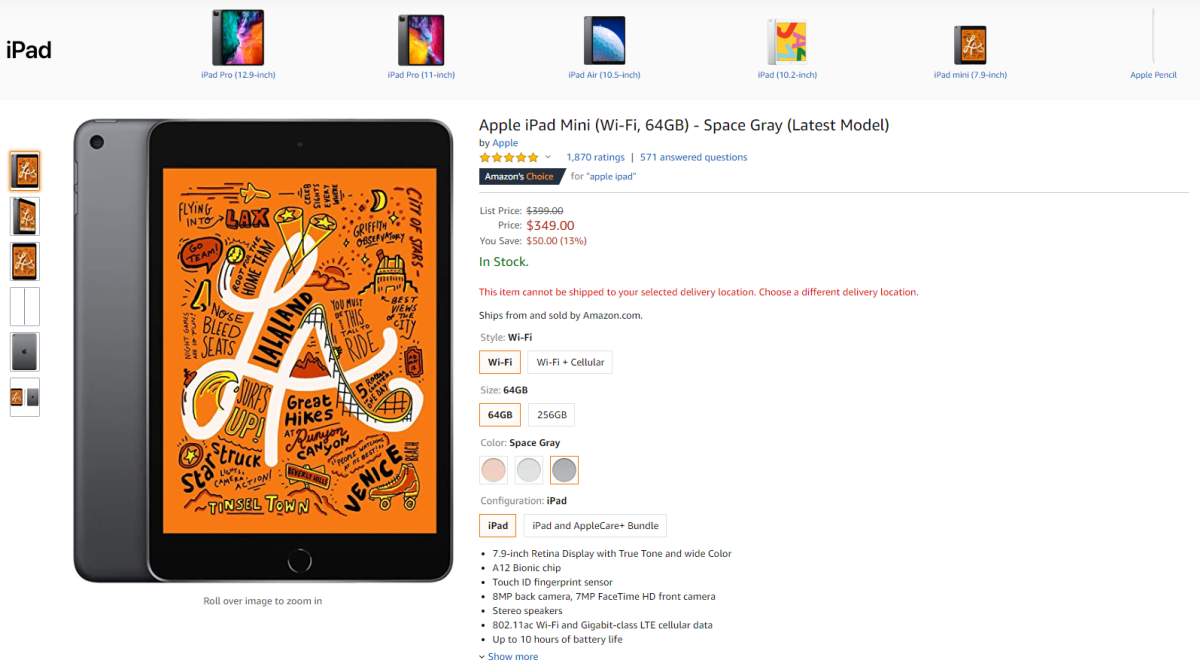Click the five-star rating icons
This screenshot has height=672, width=1200.
coord(509,157)
